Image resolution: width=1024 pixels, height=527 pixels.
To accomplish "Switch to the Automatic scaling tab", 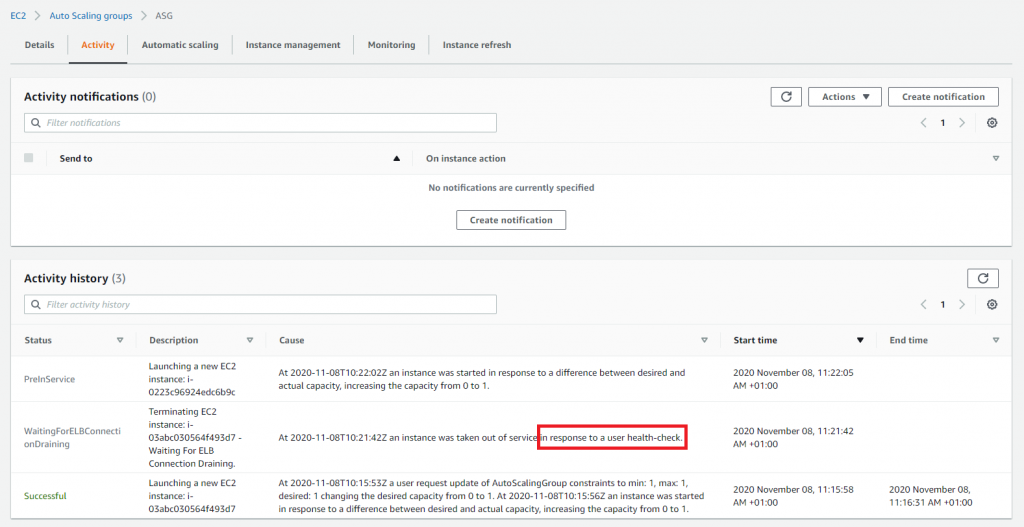I will 180,45.
